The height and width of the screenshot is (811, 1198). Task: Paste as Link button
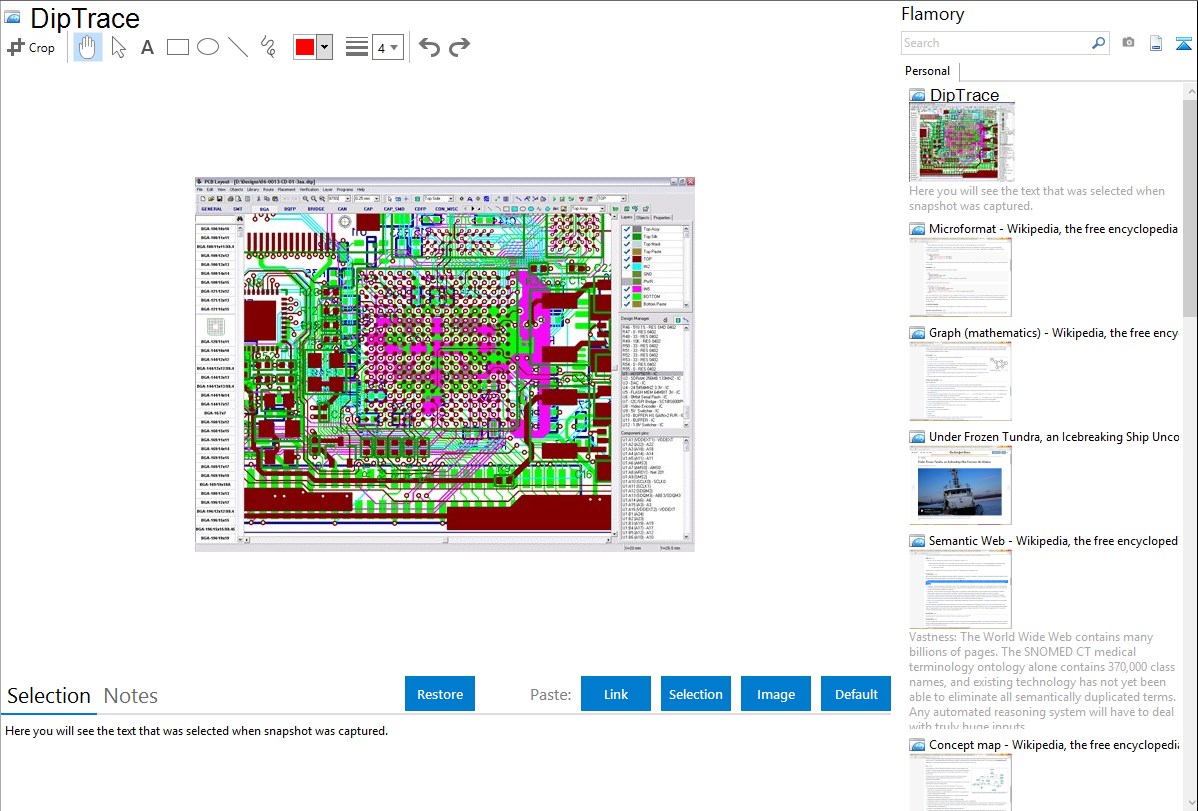coord(616,694)
